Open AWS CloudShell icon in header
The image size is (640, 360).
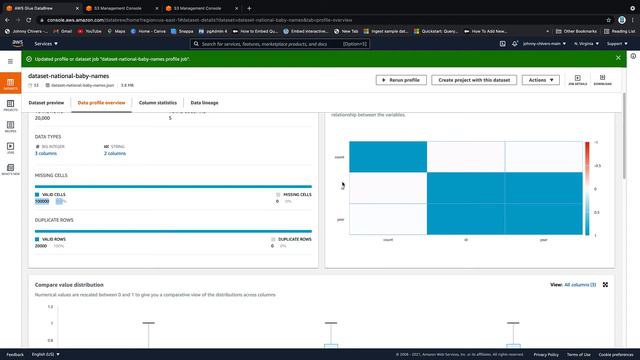[x=502, y=44]
